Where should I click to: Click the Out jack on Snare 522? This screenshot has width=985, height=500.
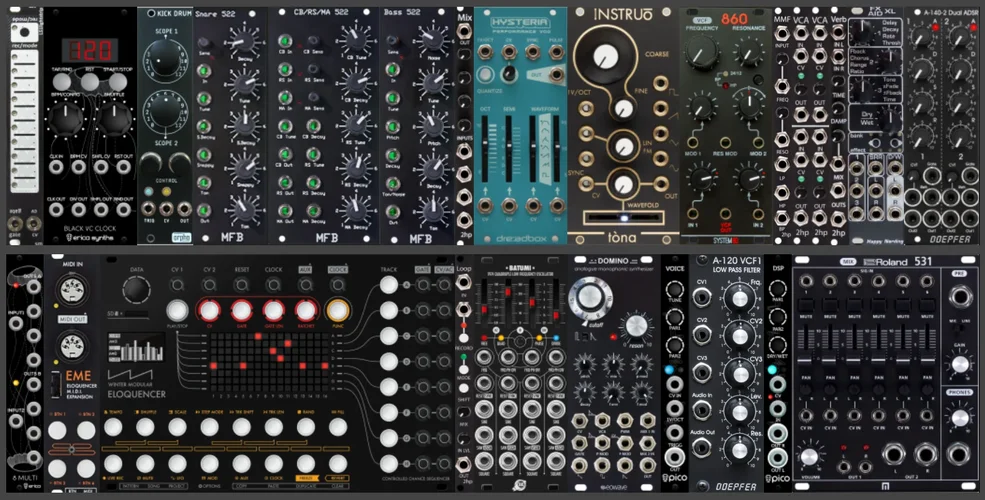(x=204, y=210)
